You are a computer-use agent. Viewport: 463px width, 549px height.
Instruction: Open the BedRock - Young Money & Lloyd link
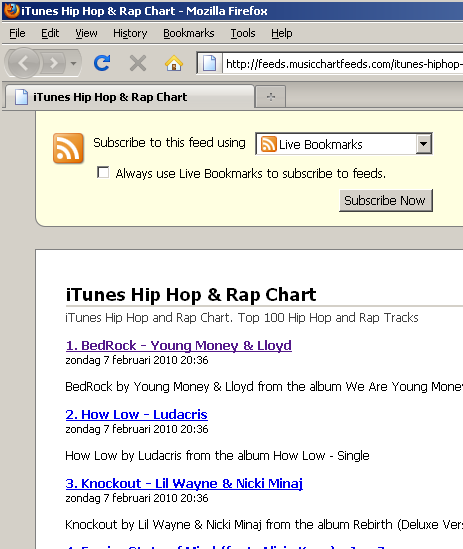pyautogui.click(x=179, y=346)
